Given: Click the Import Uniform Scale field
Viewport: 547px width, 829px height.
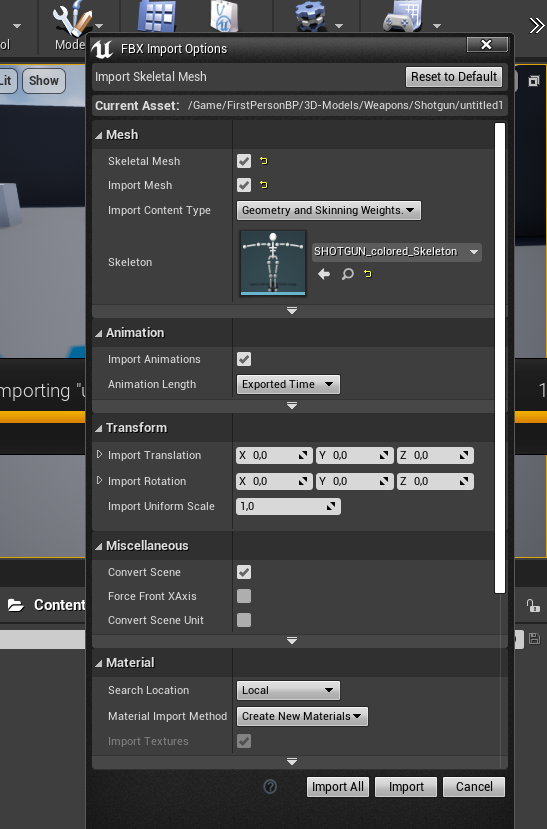Looking at the screenshot, I should click(288, 506).
